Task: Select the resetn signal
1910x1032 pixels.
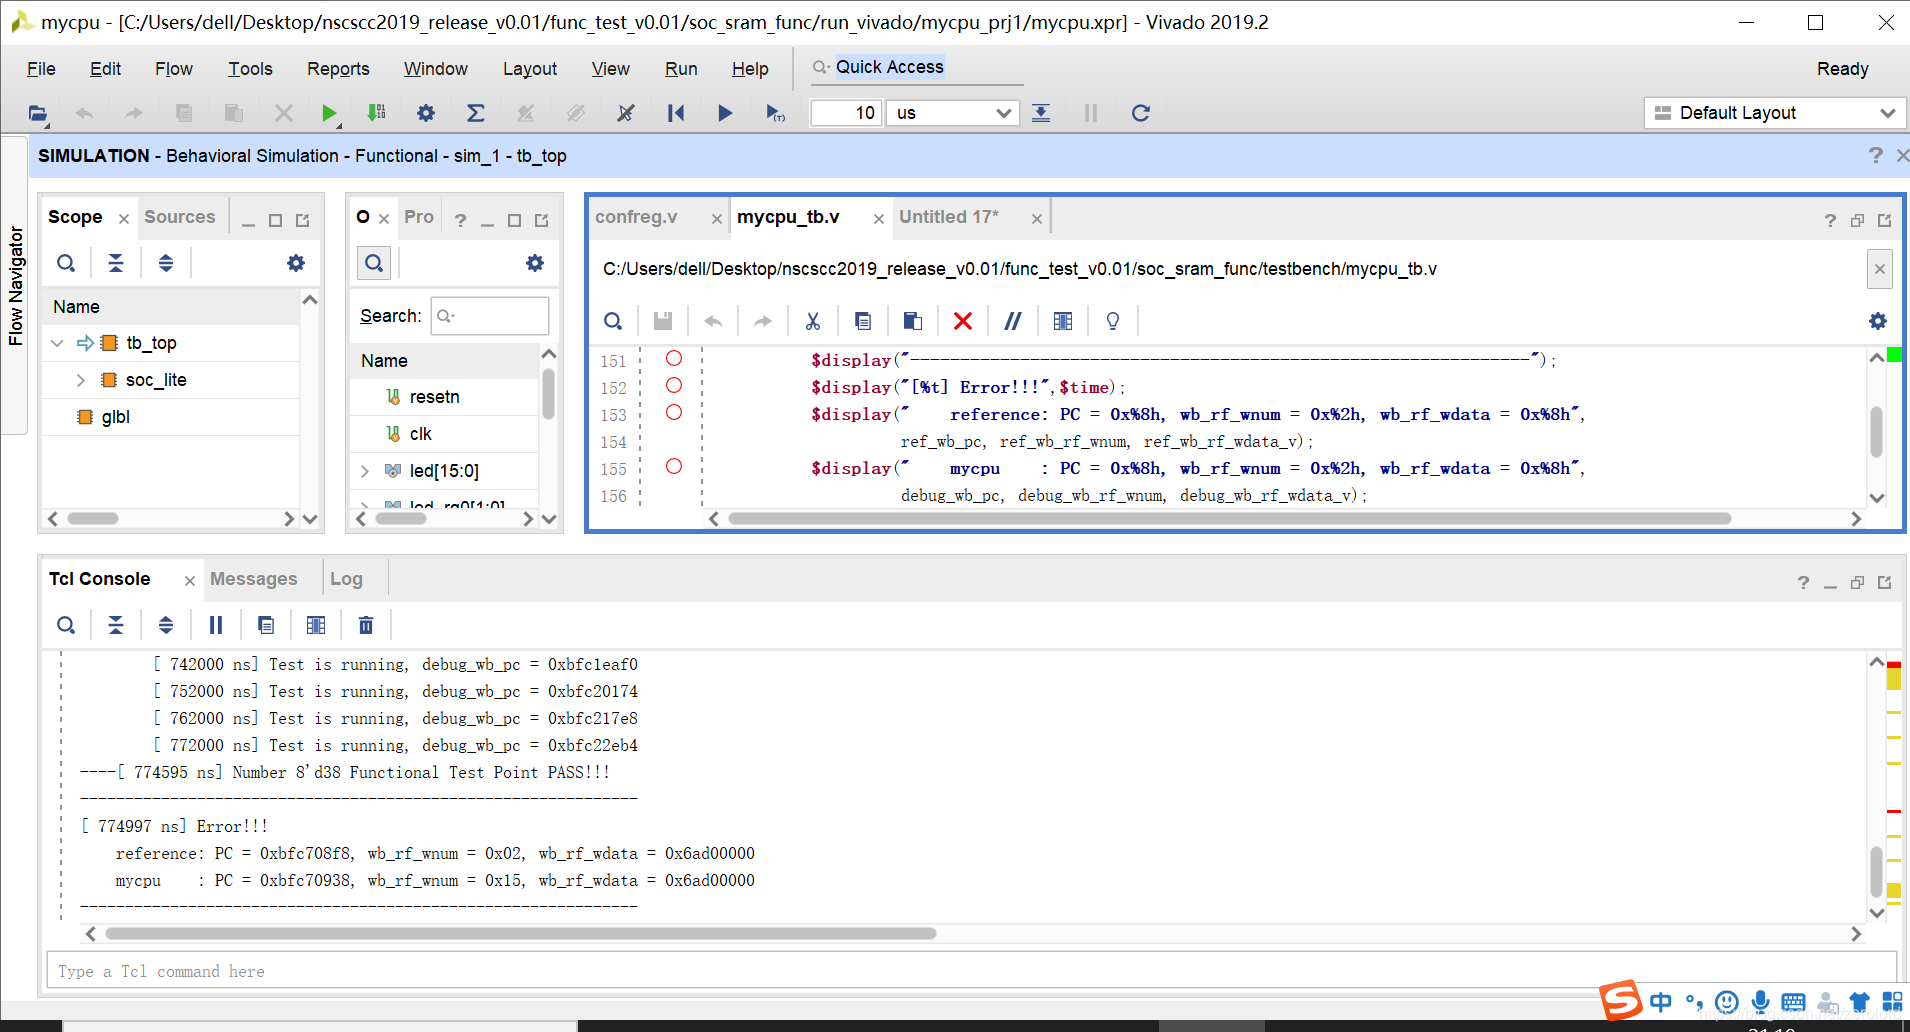Action: pyautogui.click(x=435, y=397)
